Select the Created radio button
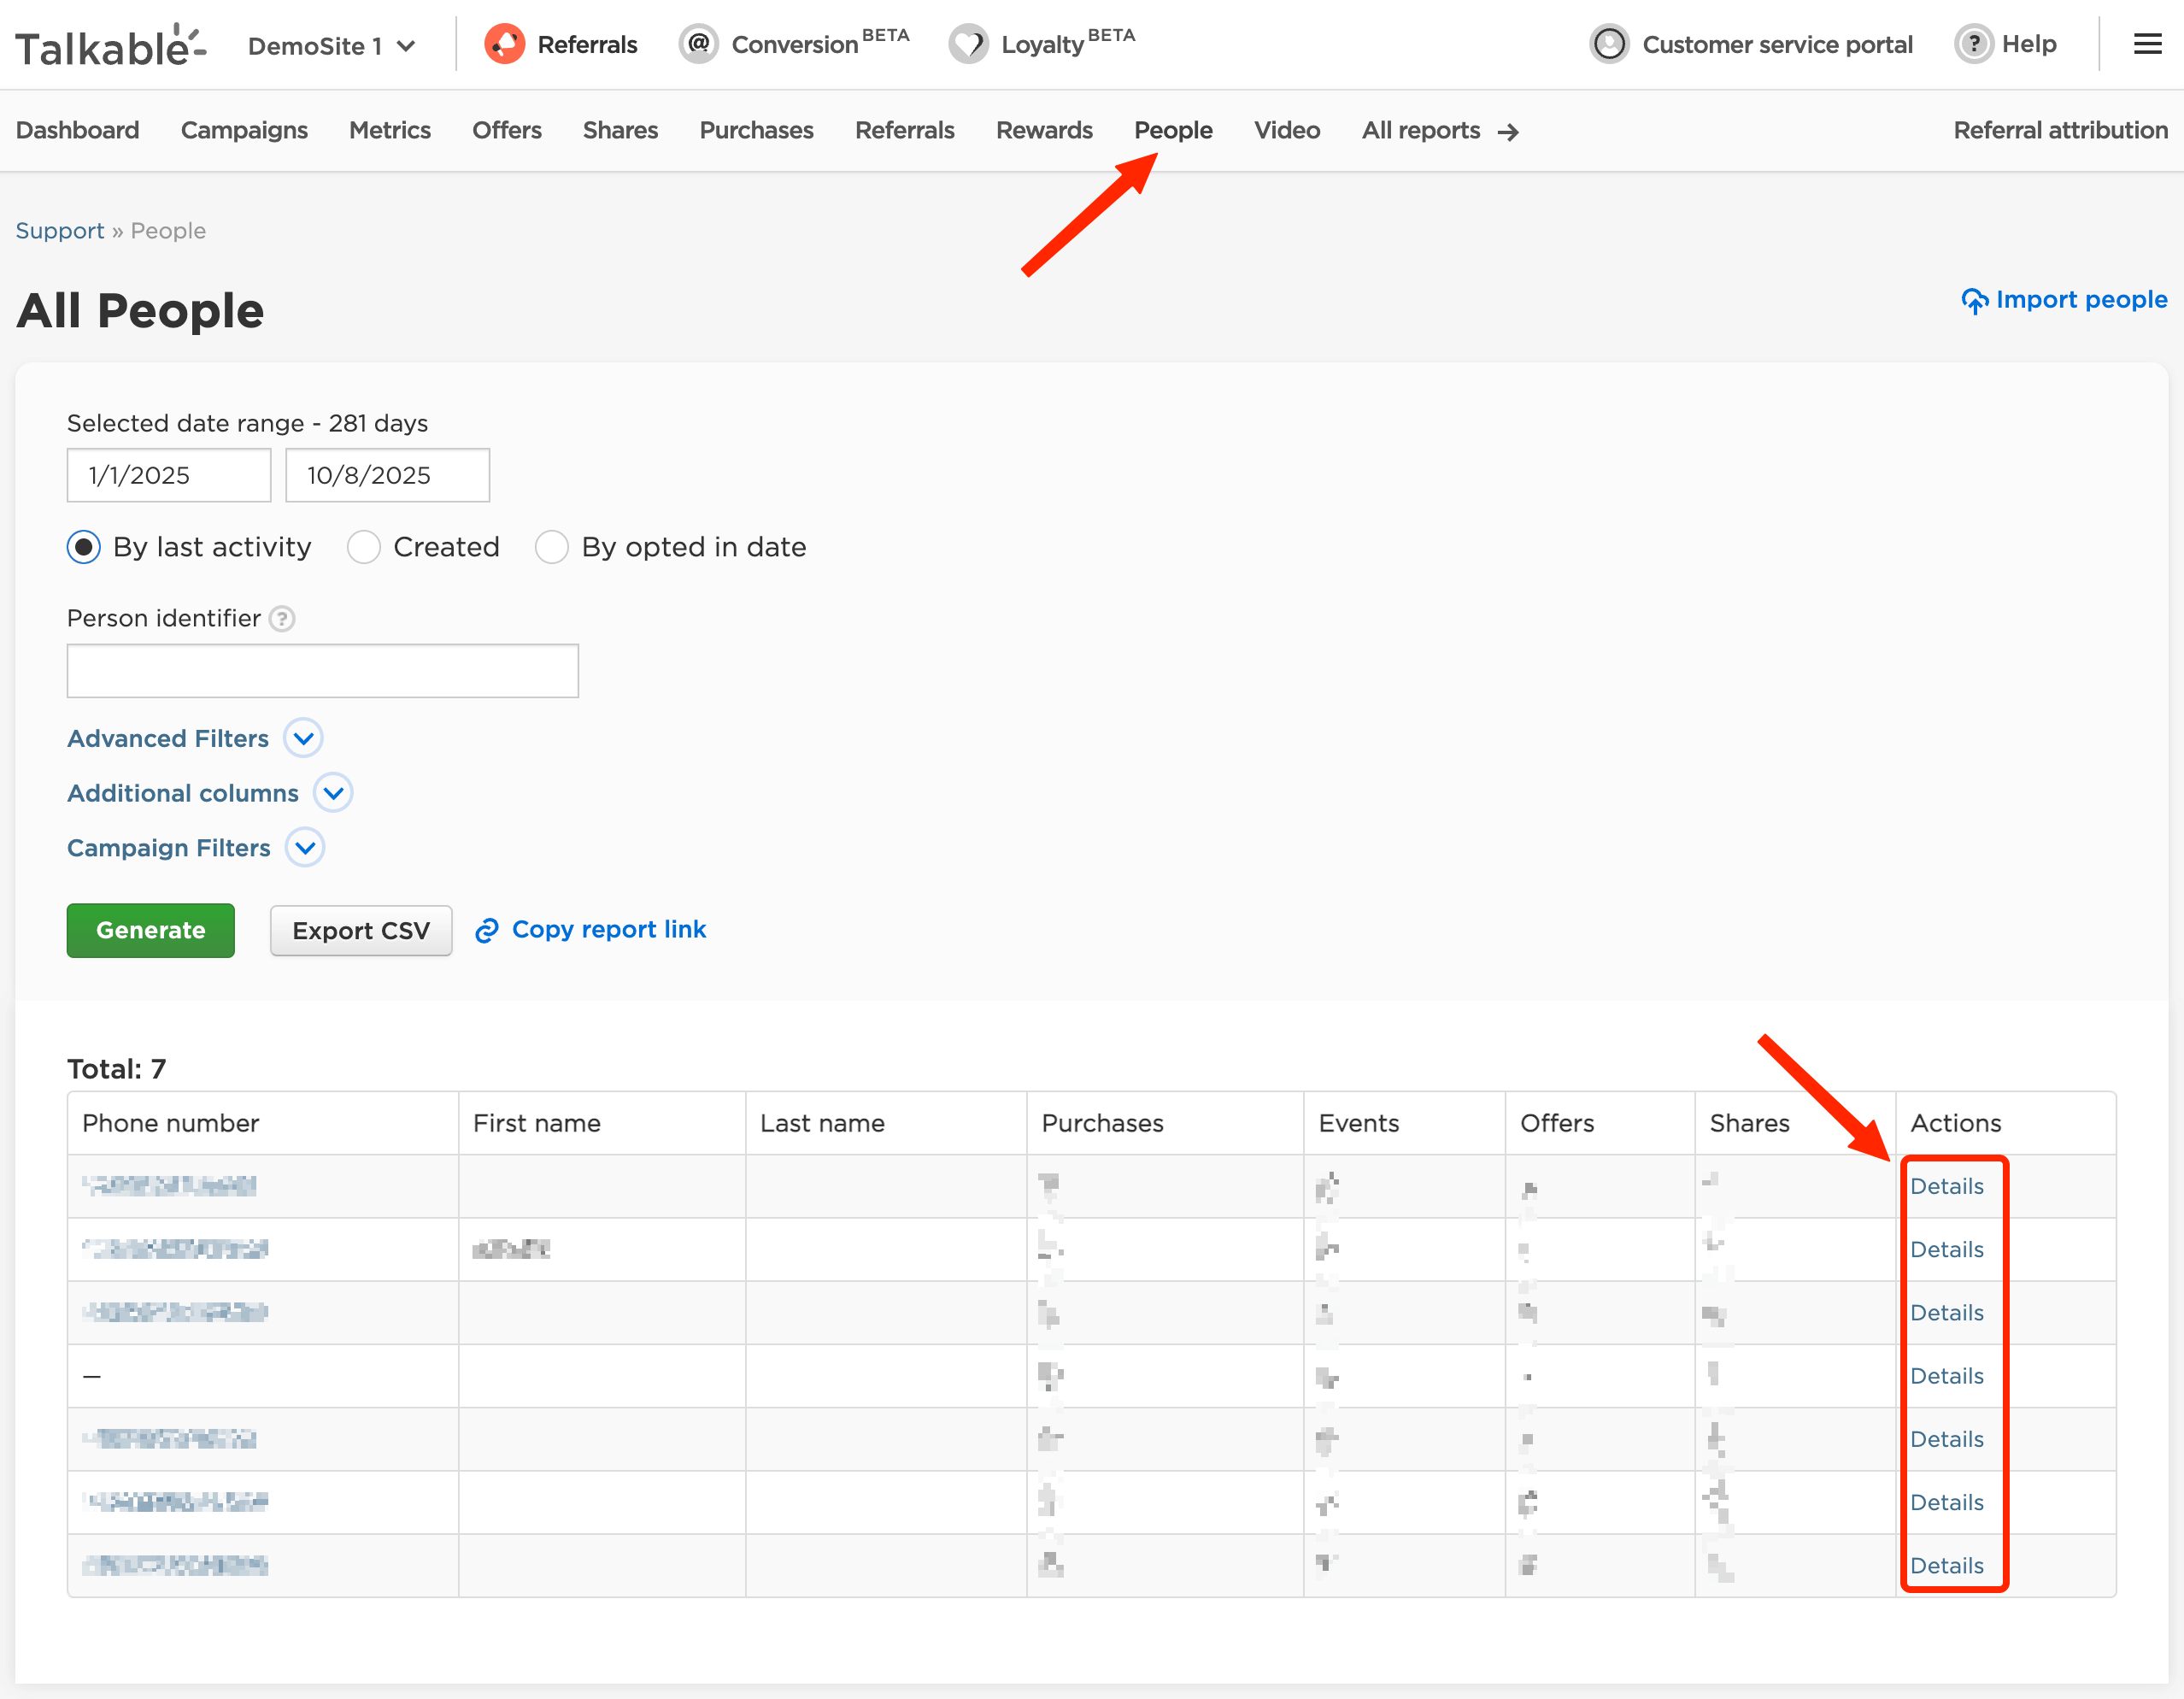The height and width of the screenshot is (1699, 2184). pos(364,547)
